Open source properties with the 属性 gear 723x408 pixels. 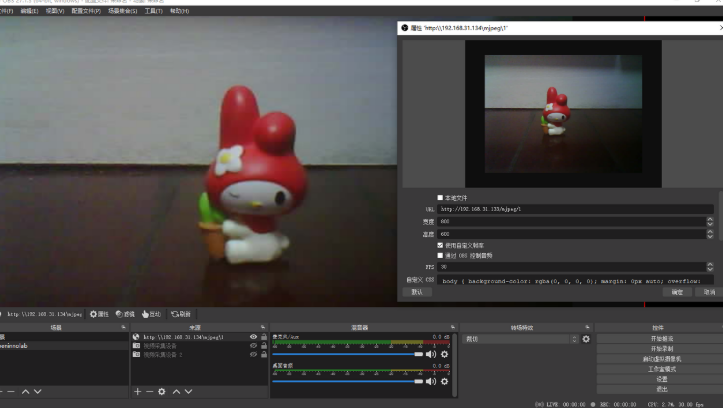pyautogui.click(x=99, y=313)
